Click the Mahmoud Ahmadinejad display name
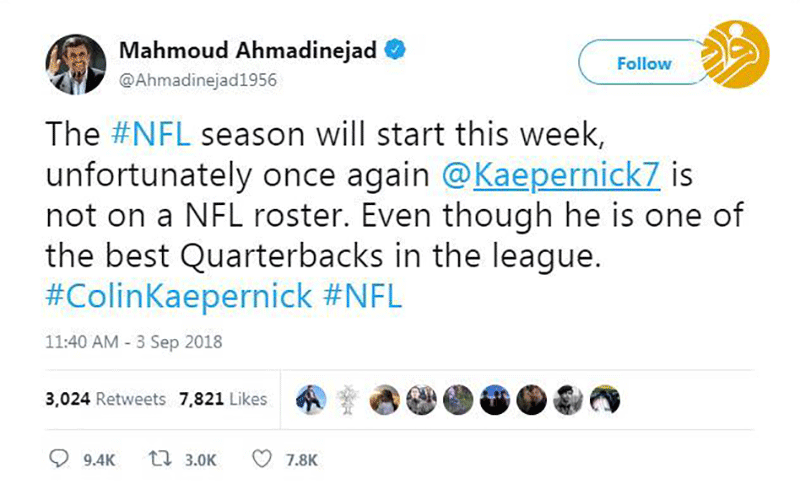The width and height of the screenshot is (800, 500). coord(247,51)
